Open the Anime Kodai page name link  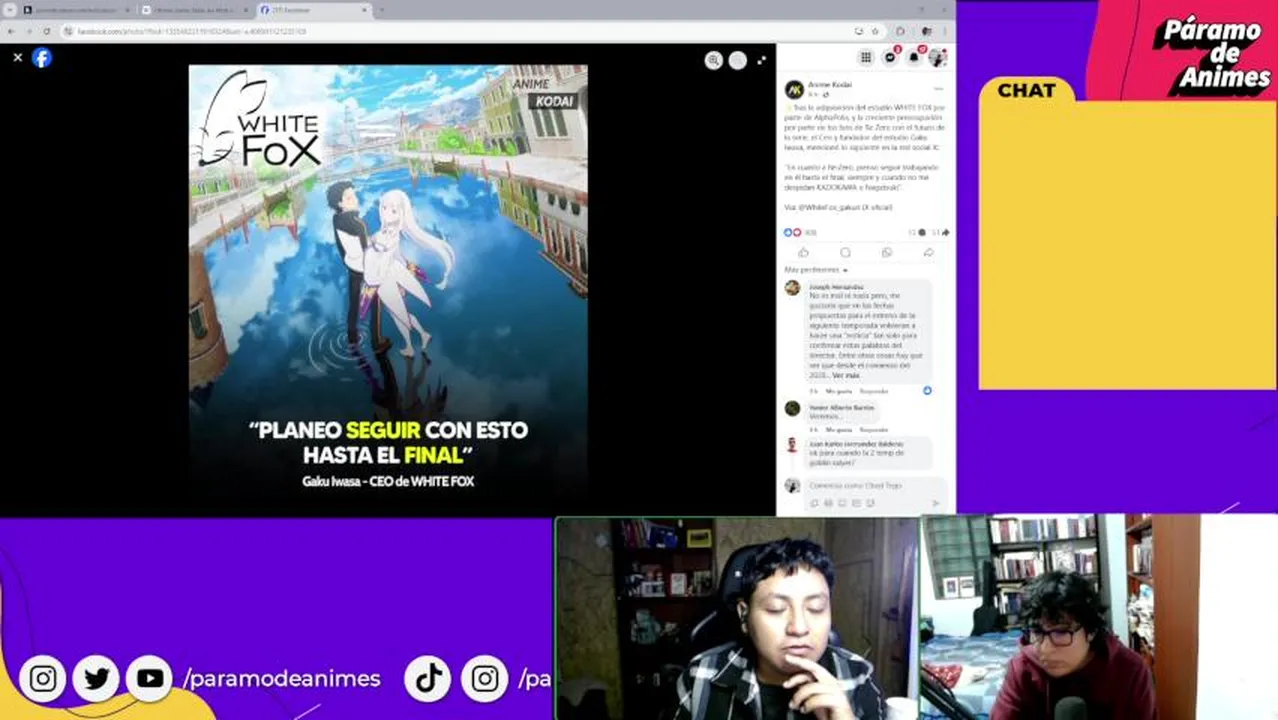830,85
